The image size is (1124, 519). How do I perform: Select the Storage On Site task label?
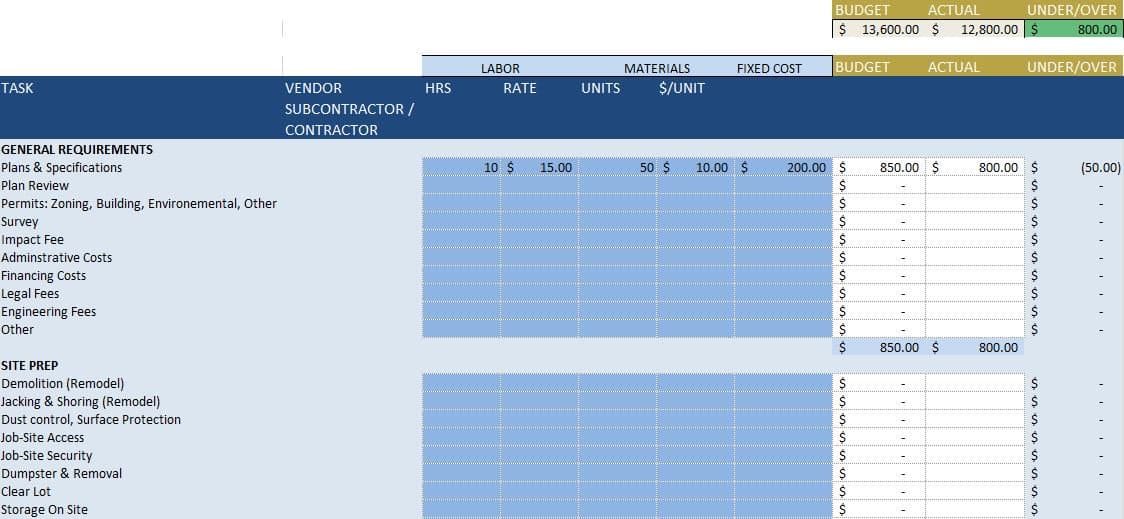(44, 510)
